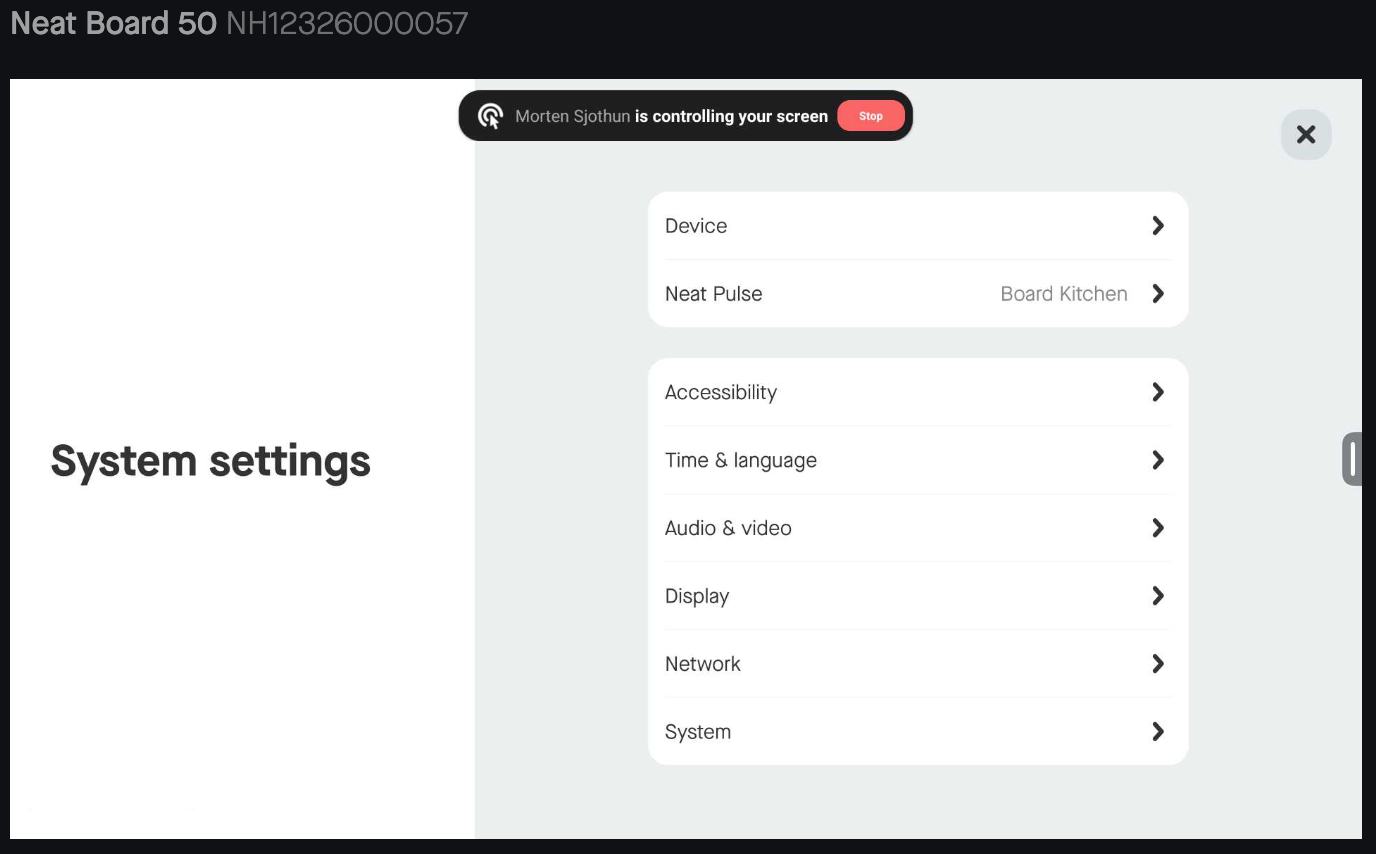
Task: Click the Board Kitchen value text
Action: click(x=1063, y=294)
